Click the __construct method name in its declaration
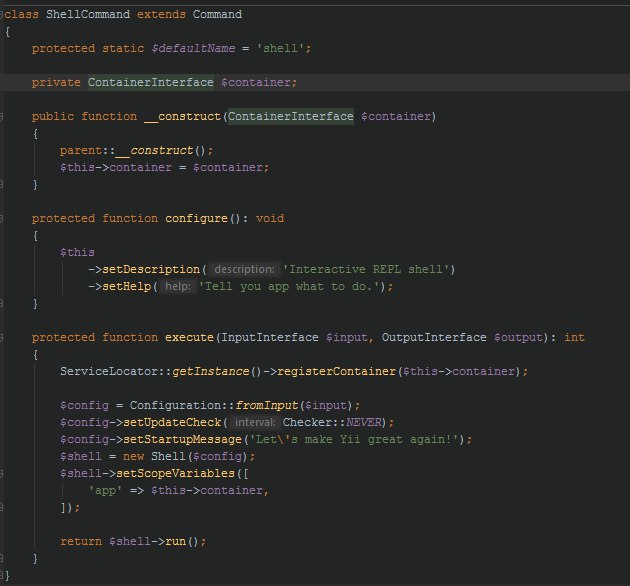 (182, 117)
